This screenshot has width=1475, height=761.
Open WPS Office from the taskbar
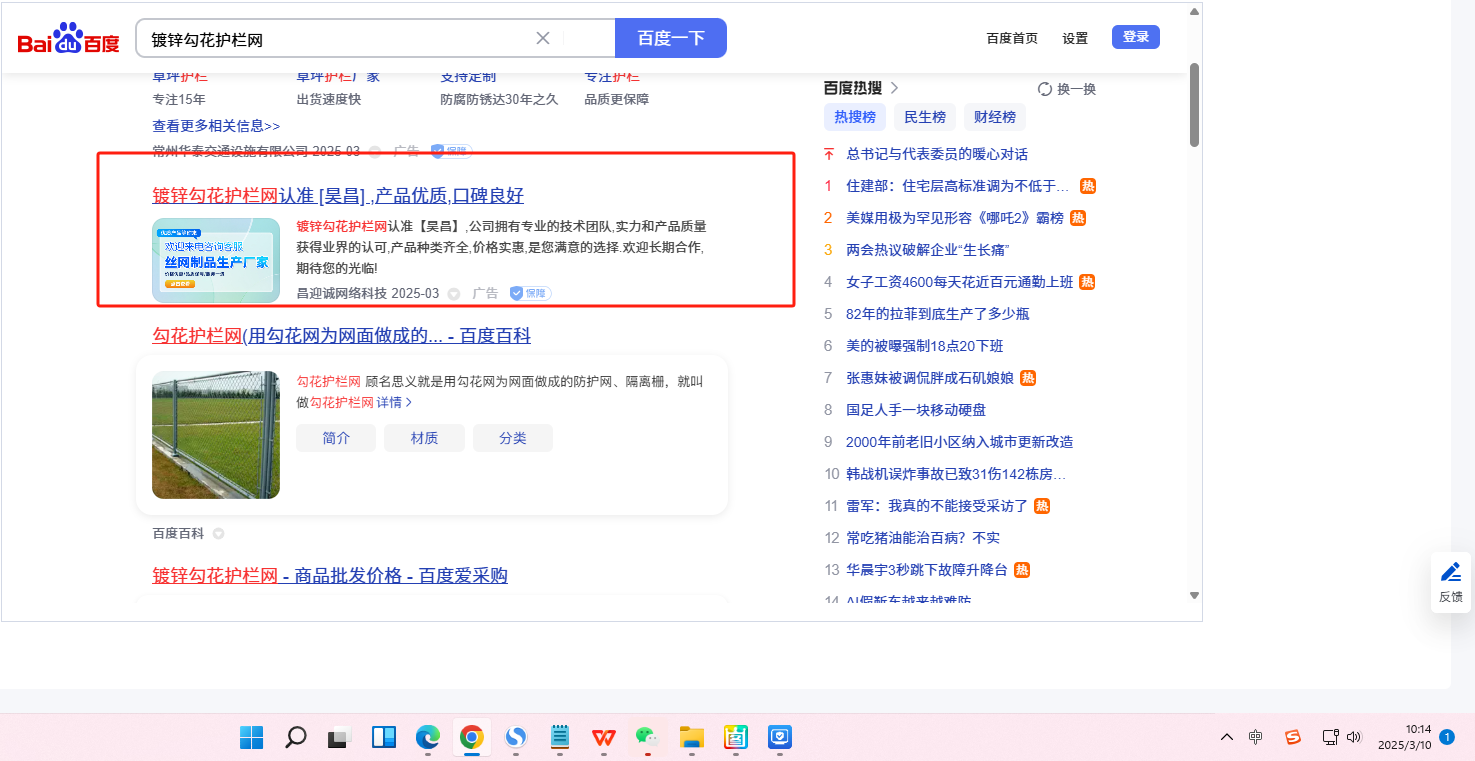pyautogui.click(x=603, y=738)
